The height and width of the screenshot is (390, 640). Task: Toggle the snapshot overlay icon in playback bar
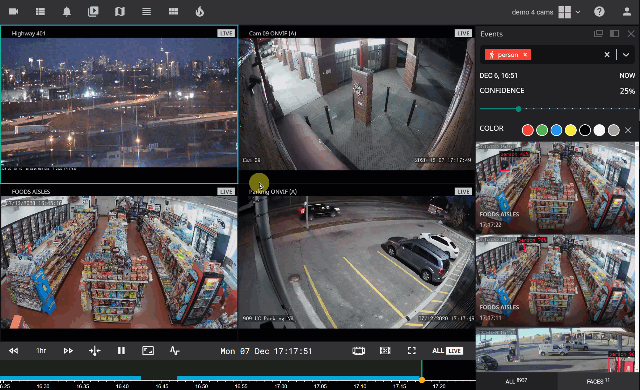[x=148, y=350]
